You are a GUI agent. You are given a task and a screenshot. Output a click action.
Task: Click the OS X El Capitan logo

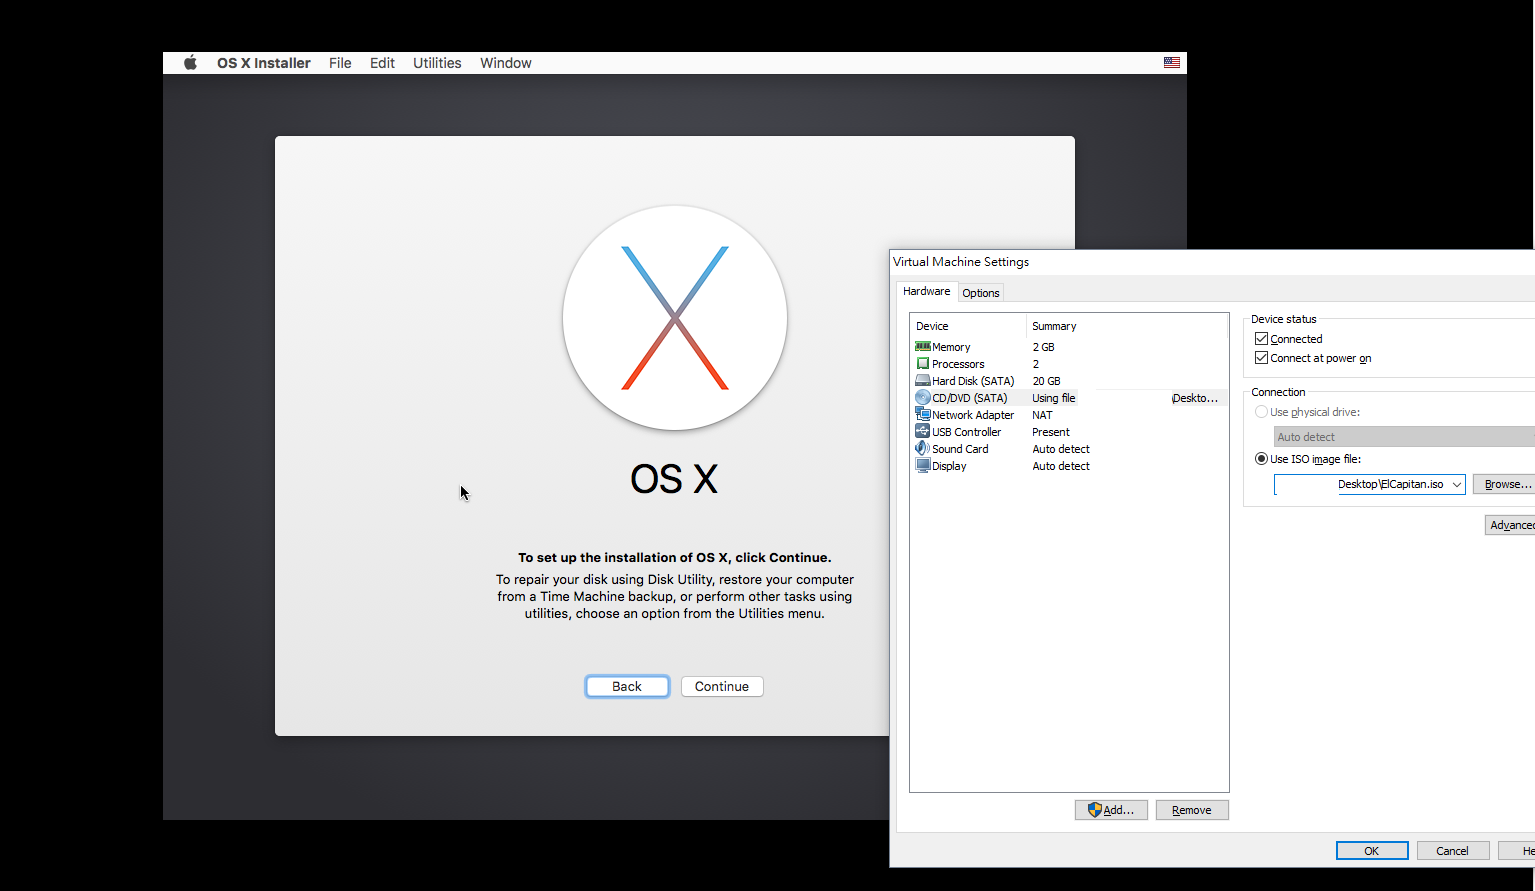pyautogui.click(x=675, y=318)
